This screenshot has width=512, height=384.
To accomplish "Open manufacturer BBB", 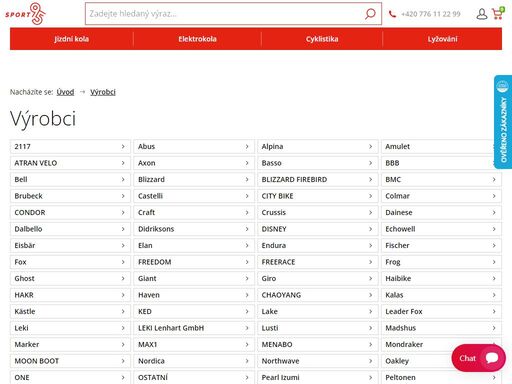I will pyautogui.click(x=441, y=163).
